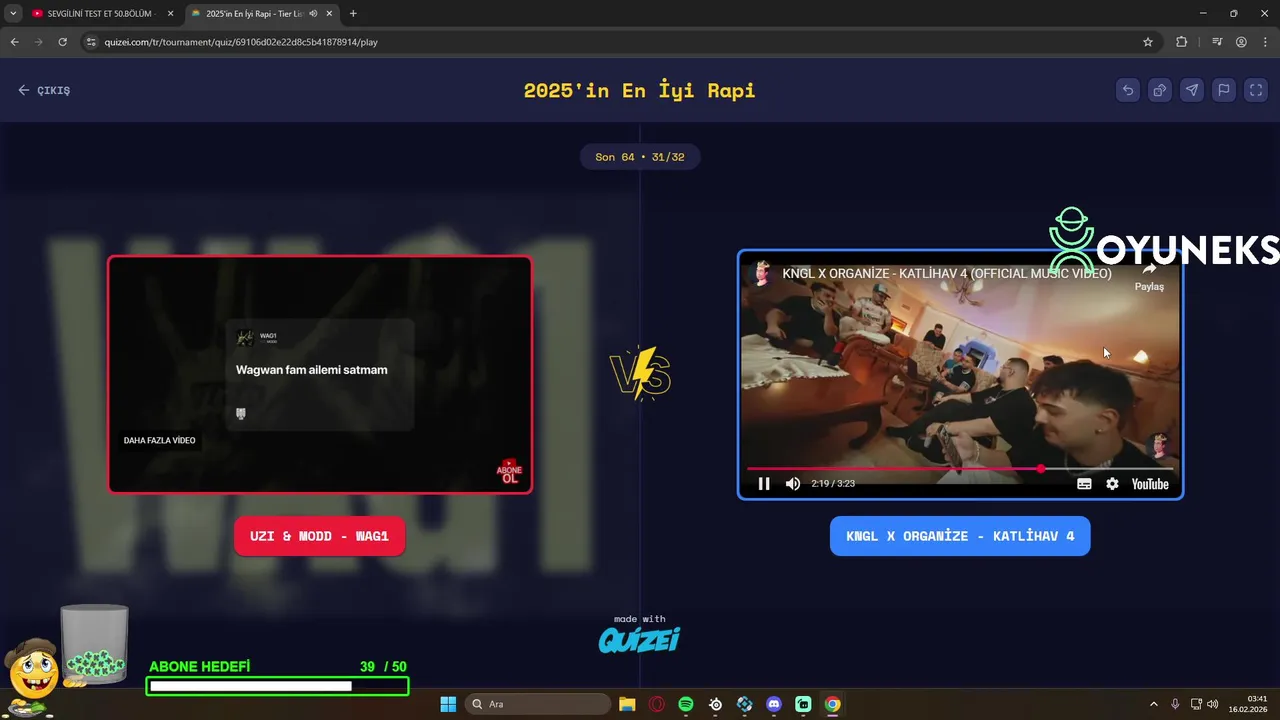Viewport: 1280px width, 720px height.
Task: Click DAHA FAZLA VİDEO on left player
Action: (x=160, y=440)
